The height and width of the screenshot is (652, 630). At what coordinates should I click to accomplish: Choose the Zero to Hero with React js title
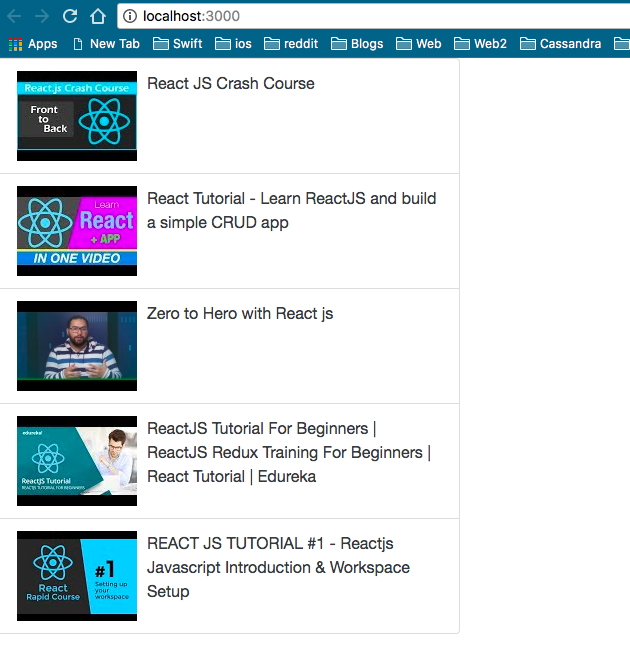pos(240,314)
